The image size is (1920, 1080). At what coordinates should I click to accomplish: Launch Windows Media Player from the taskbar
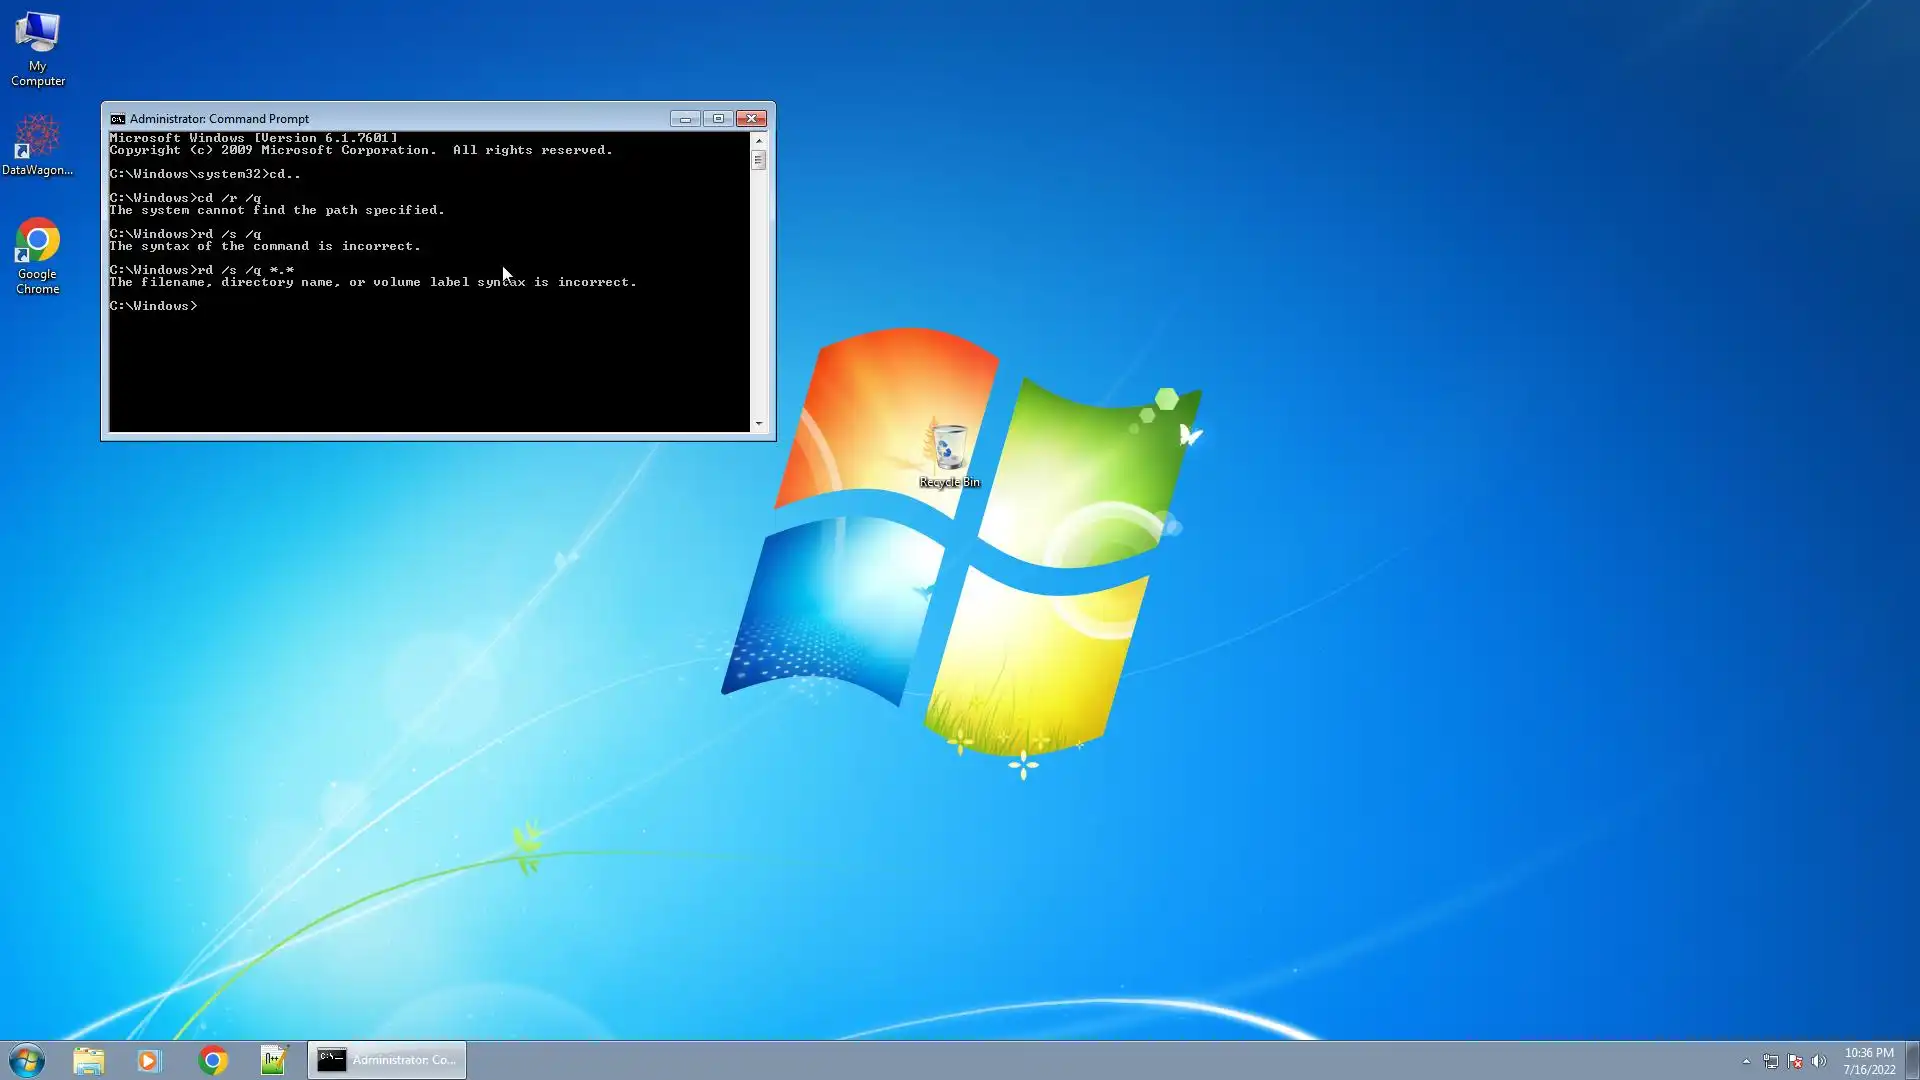(149, 1060)
